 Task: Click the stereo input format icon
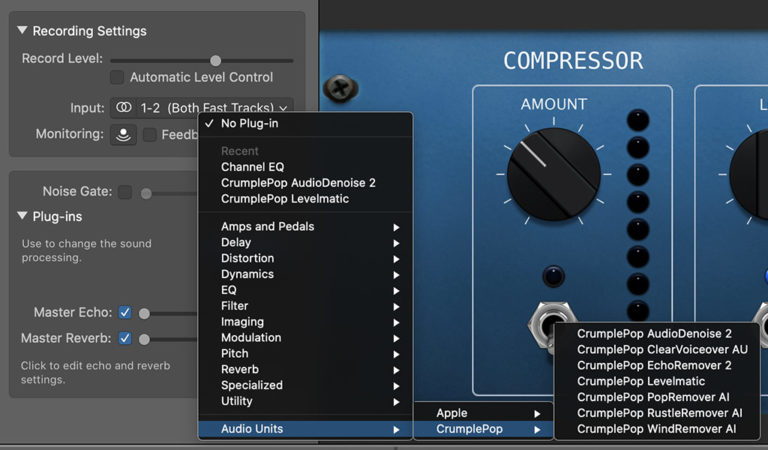[x=123, y=107]
